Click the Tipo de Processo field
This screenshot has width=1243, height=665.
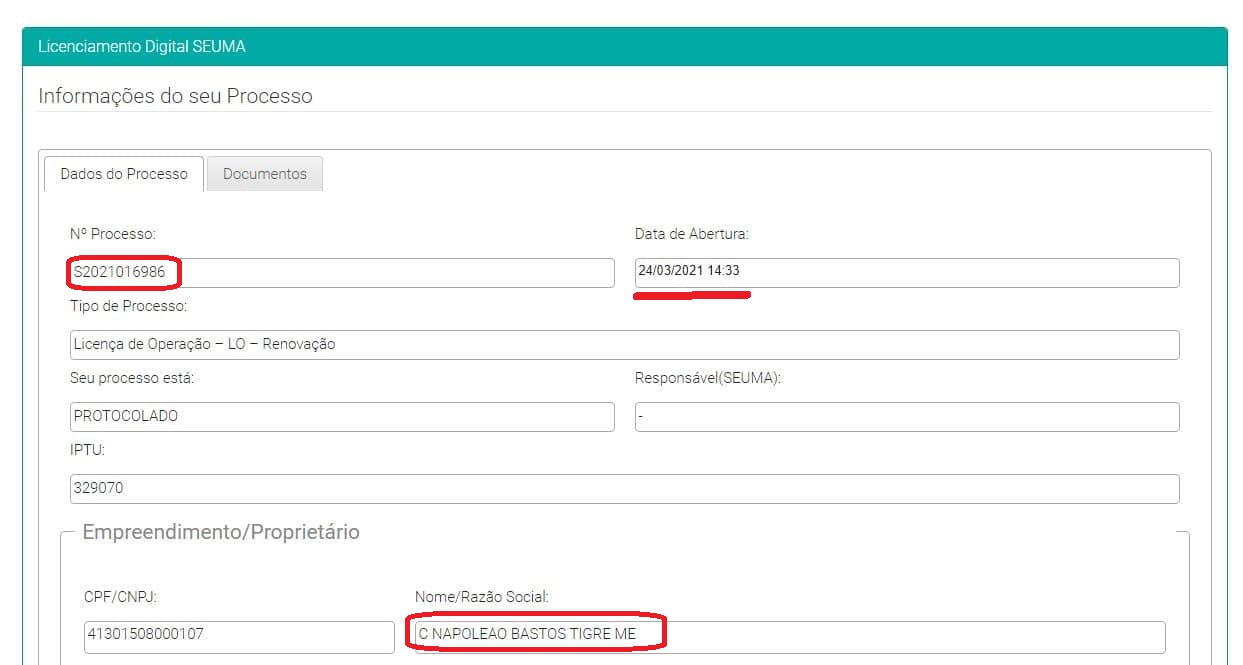click(x=624, y=345)
